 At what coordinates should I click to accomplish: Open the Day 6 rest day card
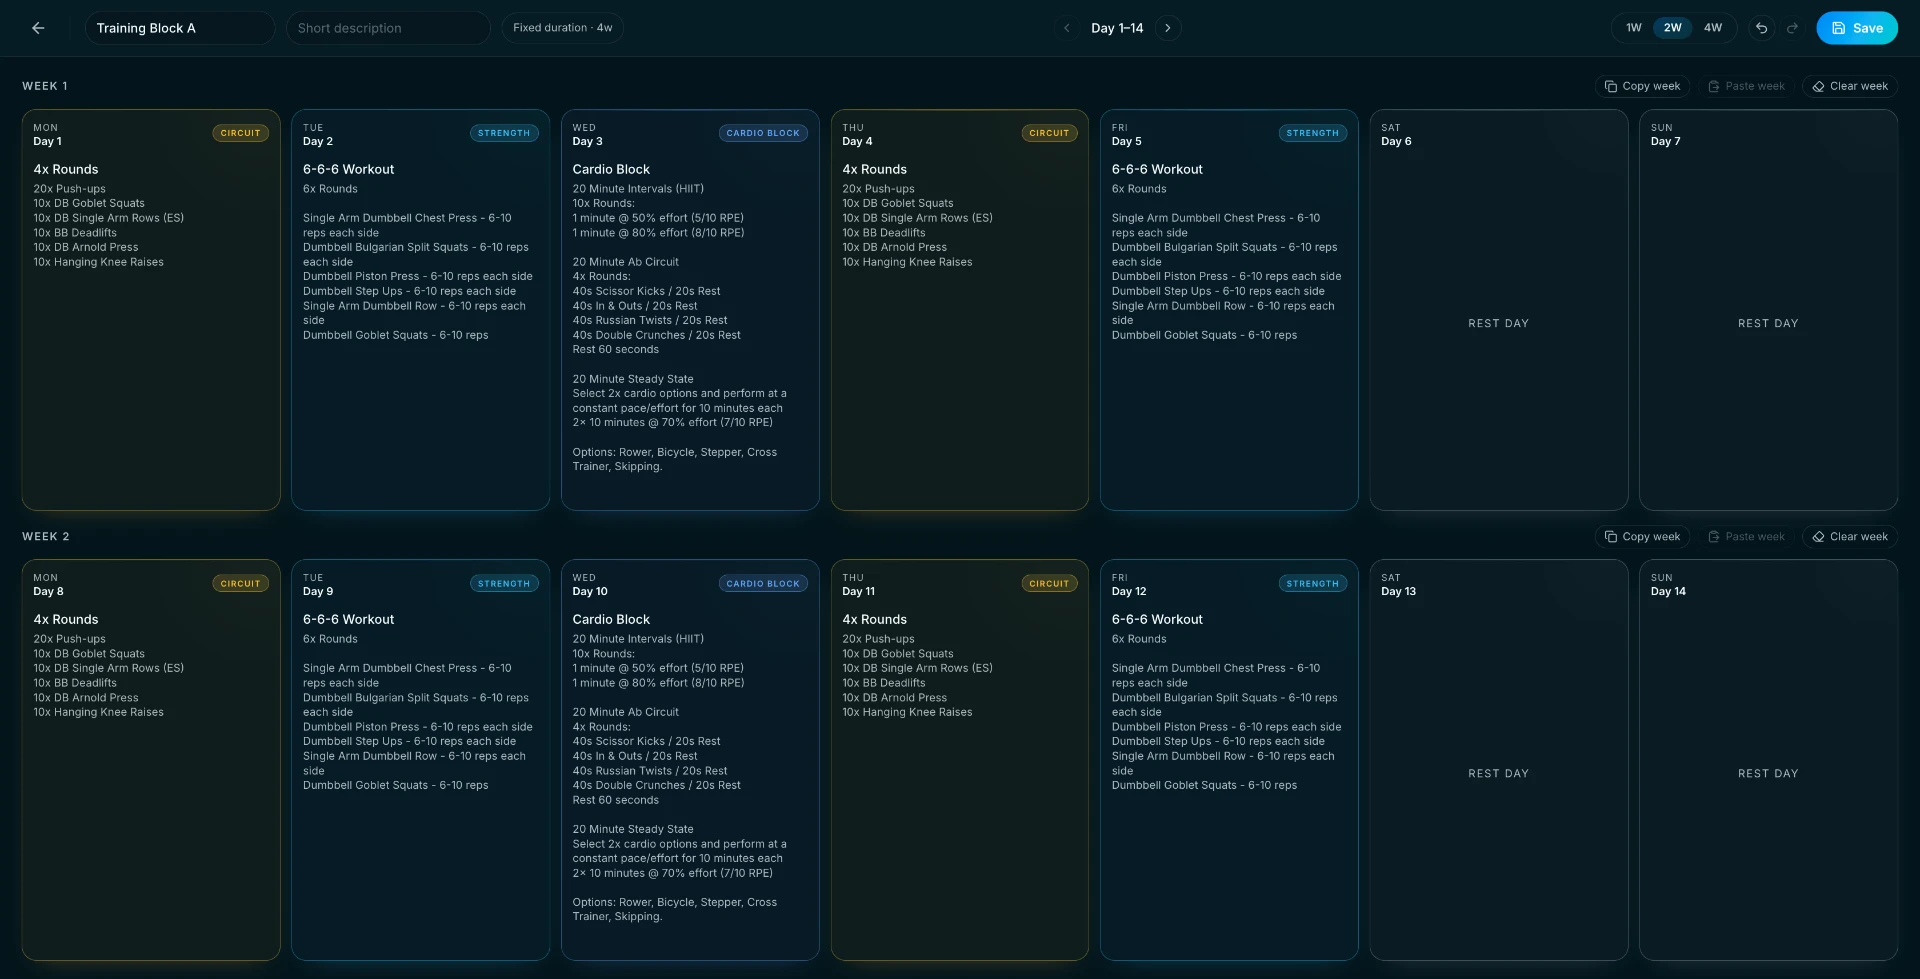point(1498,310)
